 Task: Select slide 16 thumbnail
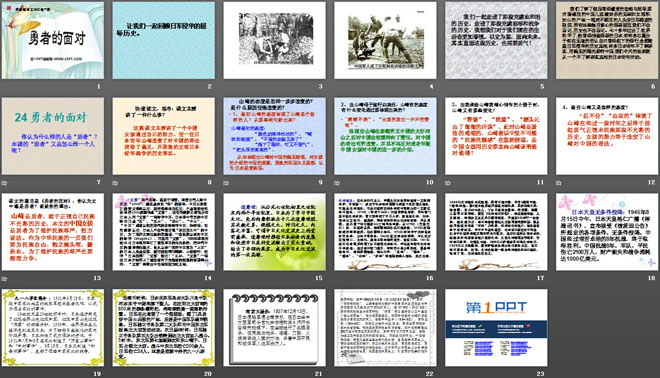pyautogui.click(x=386, y=232)
